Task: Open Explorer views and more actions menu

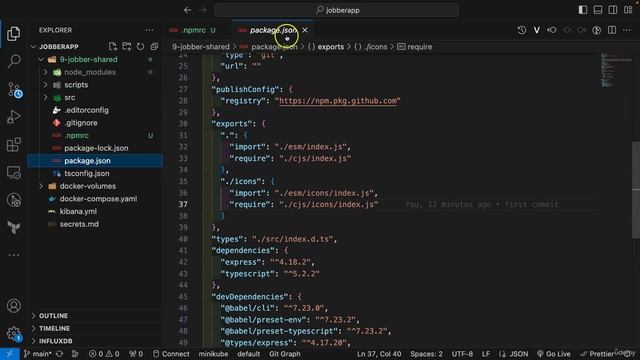Action: [x=149, y=30]
